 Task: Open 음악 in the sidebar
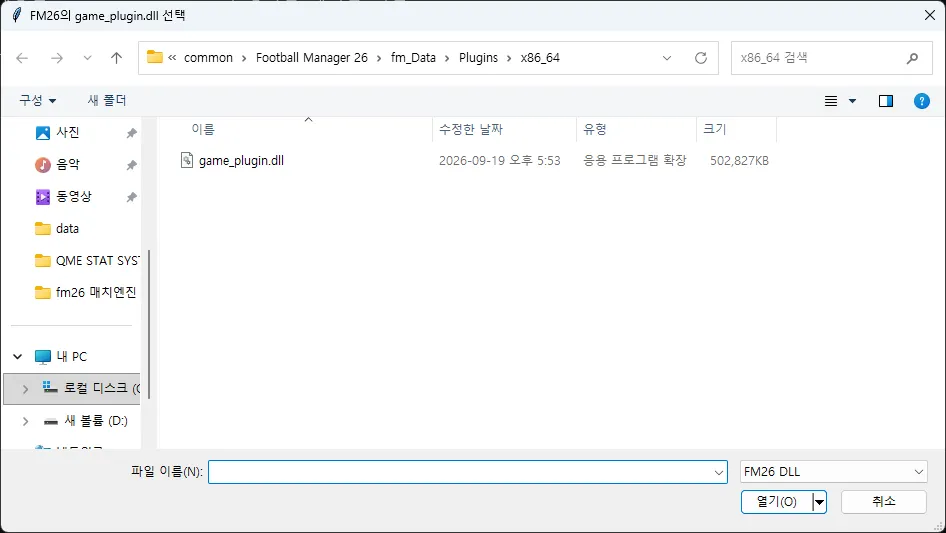[68, 164]
